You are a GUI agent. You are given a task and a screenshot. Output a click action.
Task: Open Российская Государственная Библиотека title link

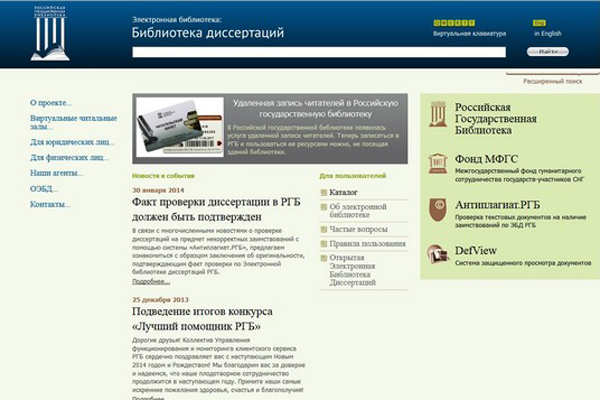click(496, 118)
